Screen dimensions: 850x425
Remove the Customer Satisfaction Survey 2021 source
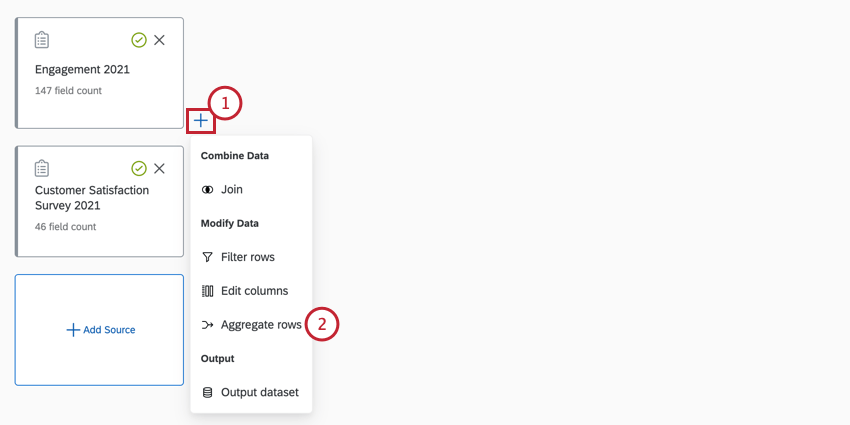pos(160,168)
